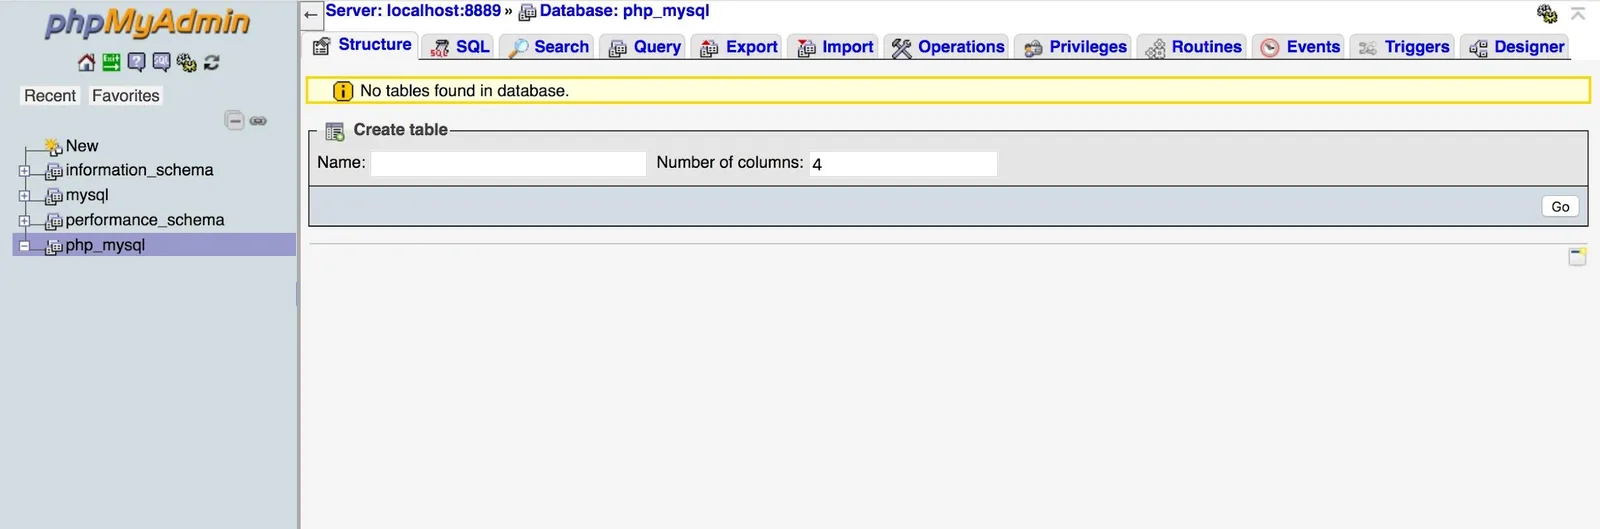
Task: Open the Recent tables list
Action: pyautogui.click(x=50, y=96)
